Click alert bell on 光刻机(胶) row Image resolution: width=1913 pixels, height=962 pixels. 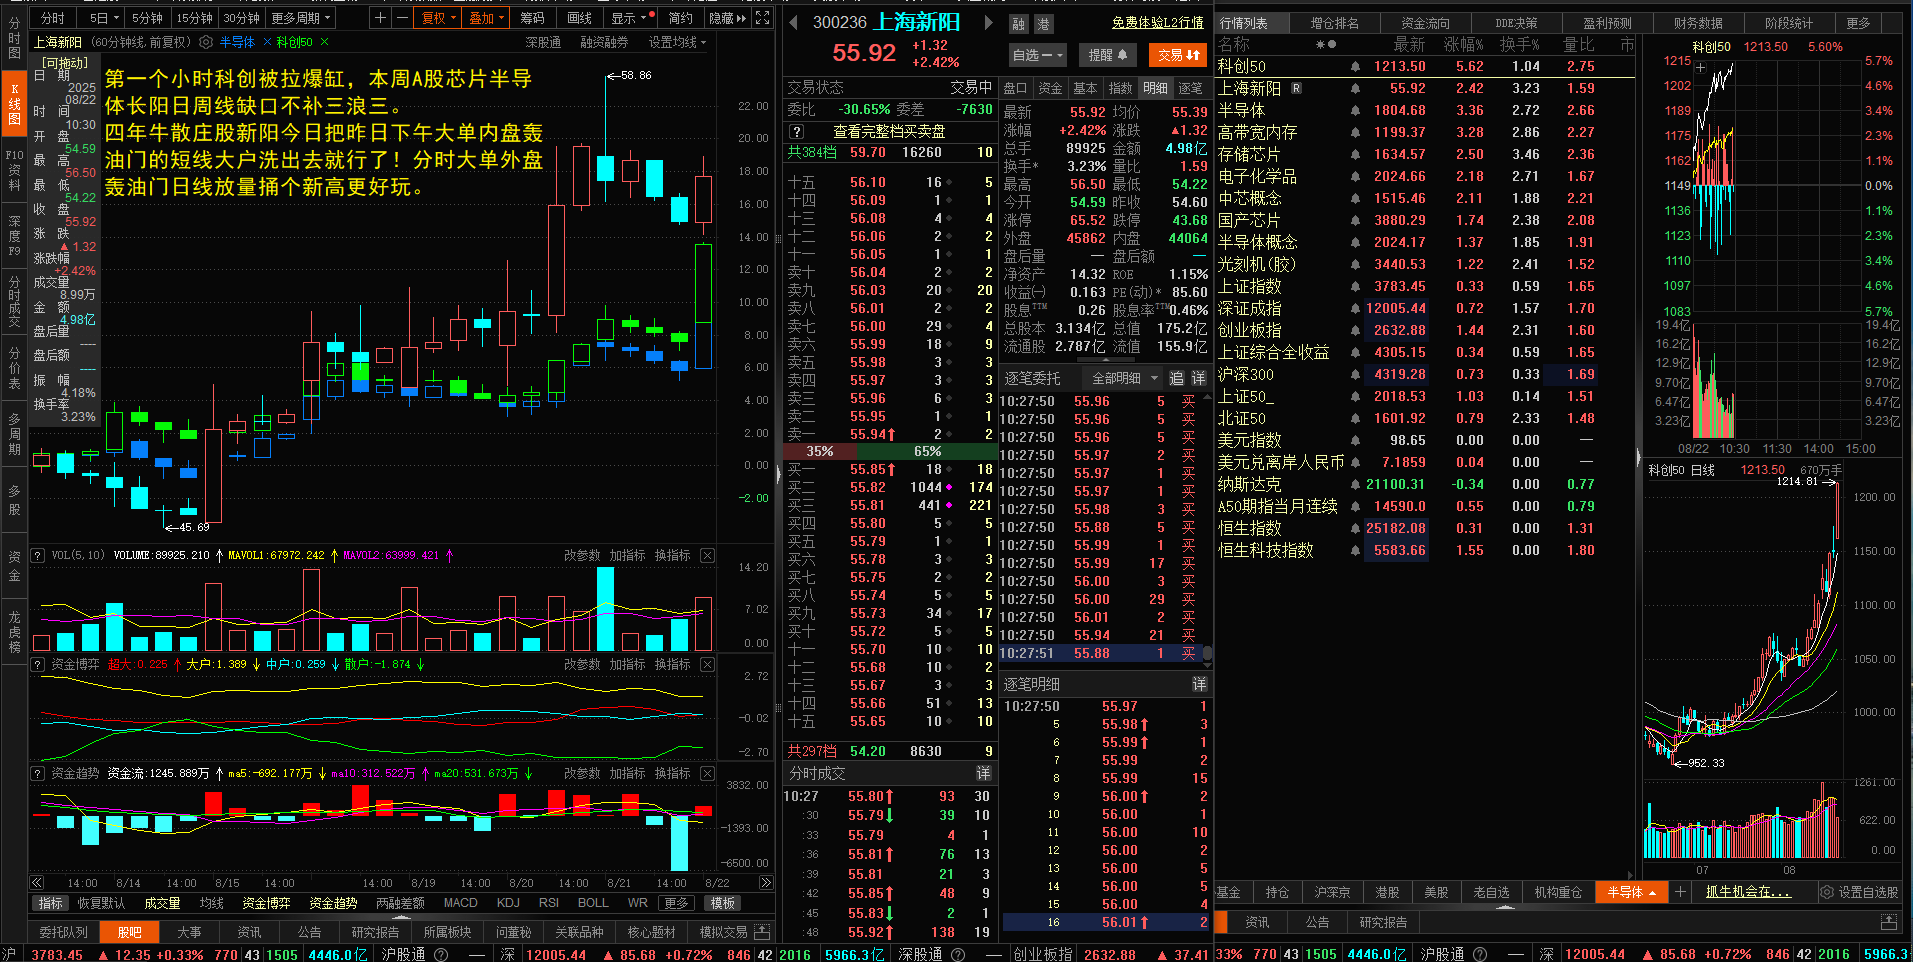click(1355, 264)
